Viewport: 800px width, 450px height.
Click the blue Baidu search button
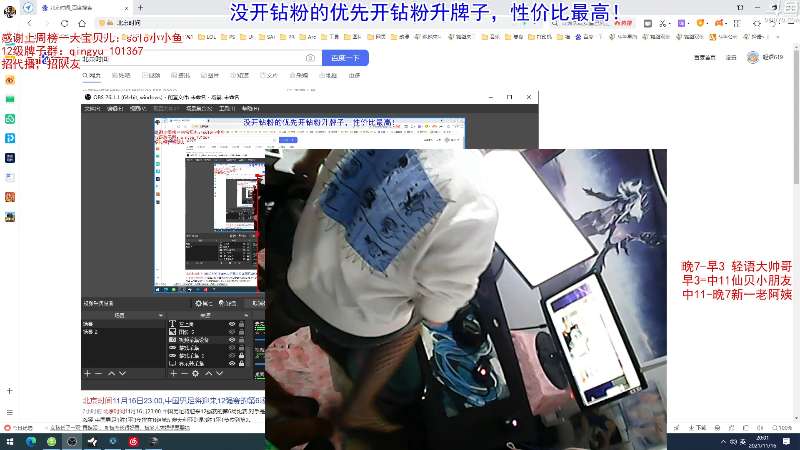click(x=345, y=58)
